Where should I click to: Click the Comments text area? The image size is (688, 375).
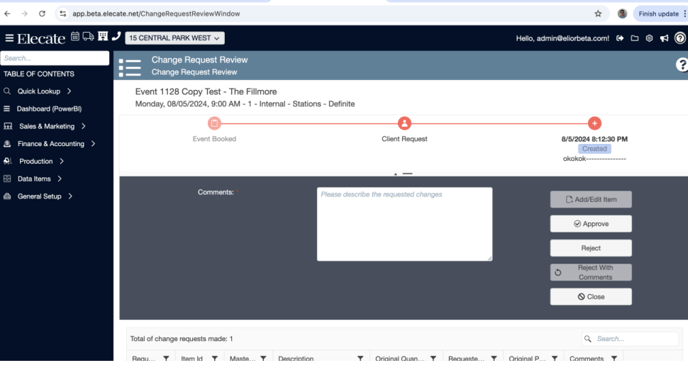click(x=405, y=224)
